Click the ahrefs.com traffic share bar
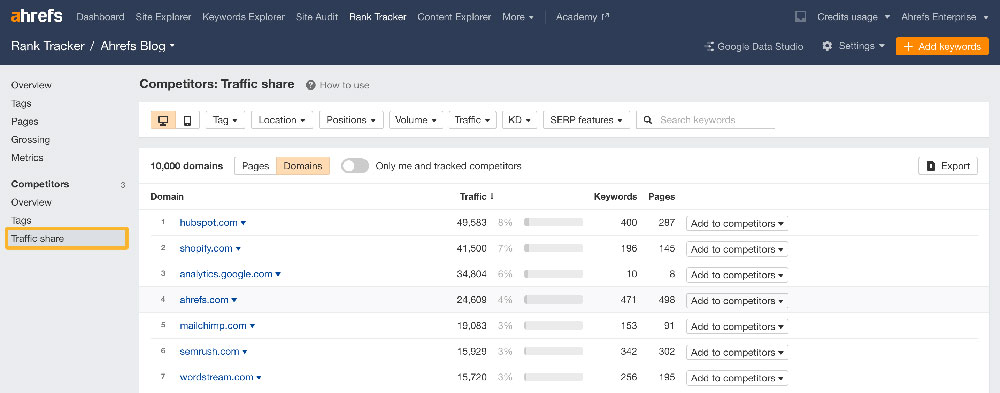This screenshot has height=393, width=1000. click(x=553, y=300)
